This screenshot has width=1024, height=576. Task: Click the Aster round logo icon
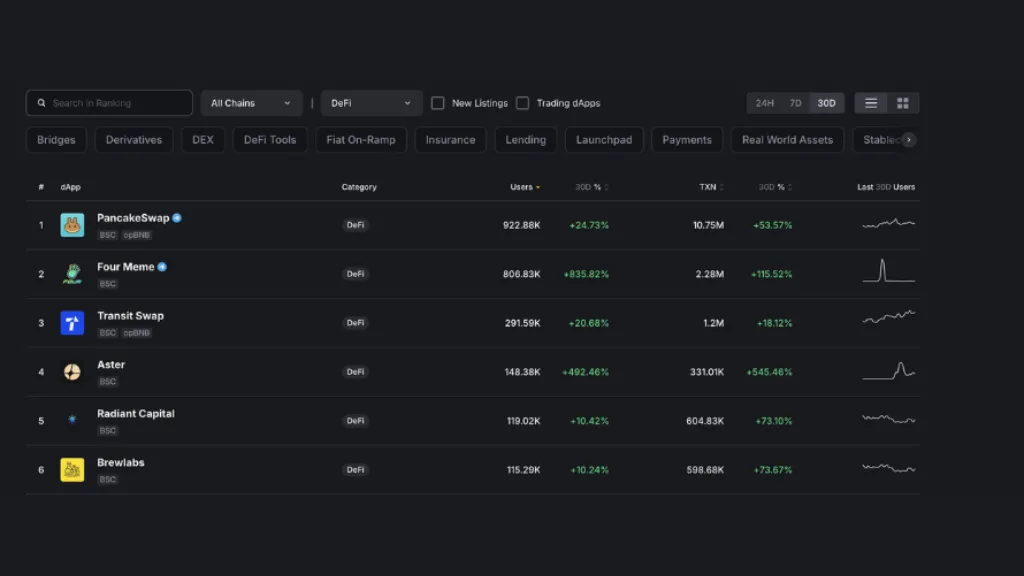72,372
